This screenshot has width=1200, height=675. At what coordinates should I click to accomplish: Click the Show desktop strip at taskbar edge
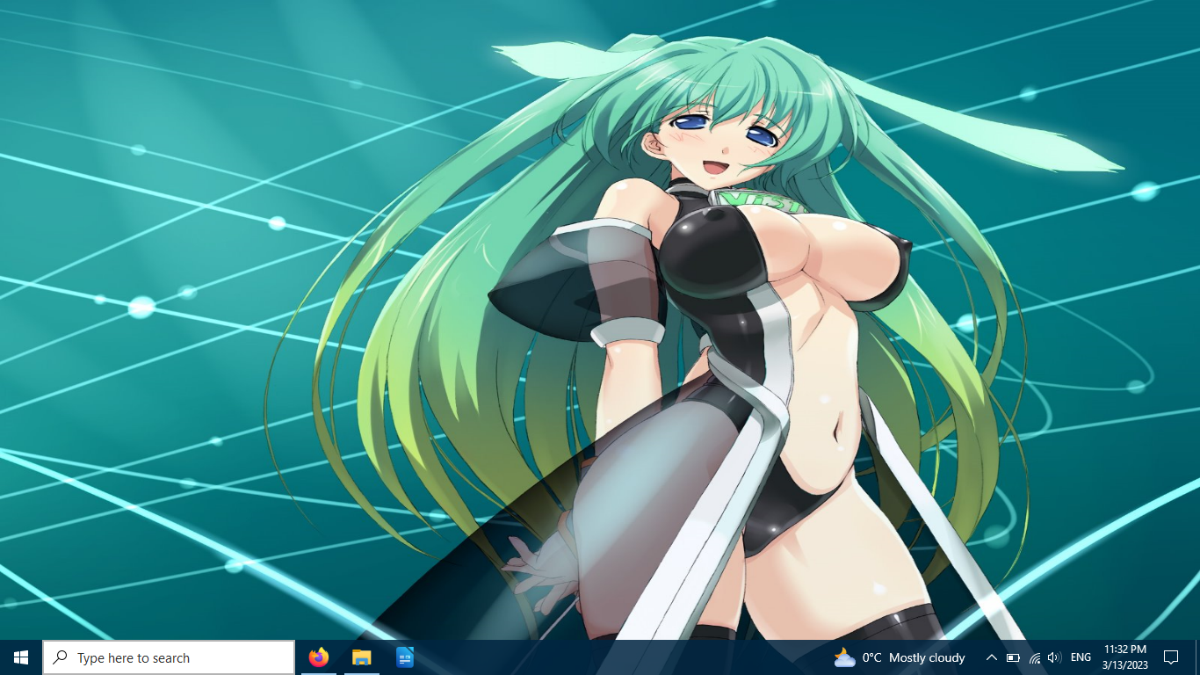click(x=1197, y=658)
